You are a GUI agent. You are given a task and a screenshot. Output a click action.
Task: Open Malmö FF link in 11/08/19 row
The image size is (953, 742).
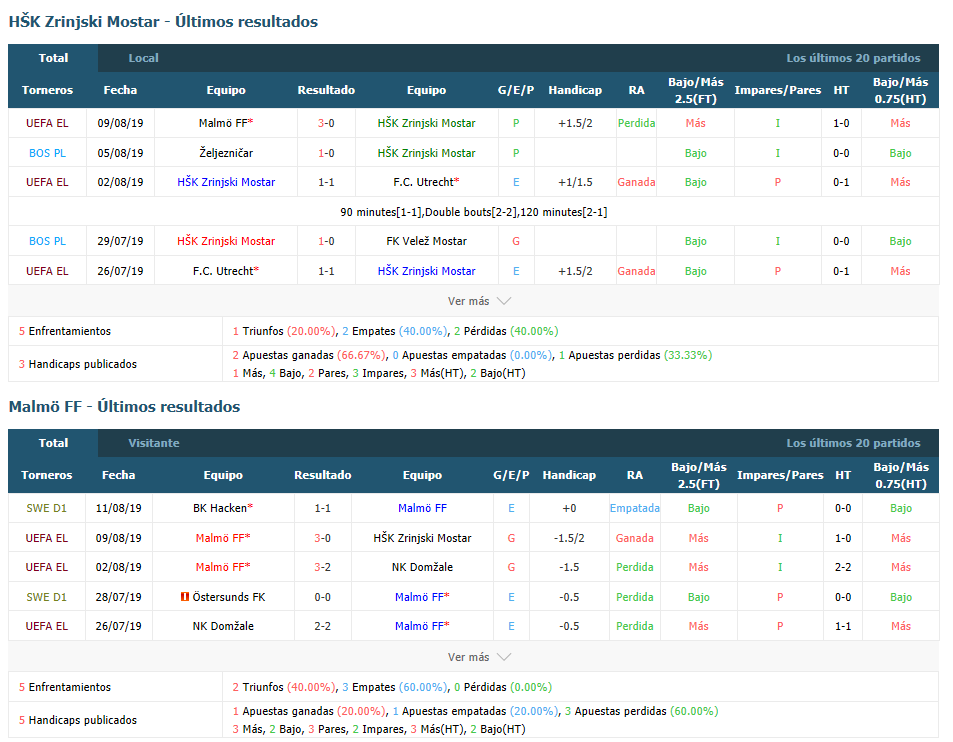(x=422, y=508)
